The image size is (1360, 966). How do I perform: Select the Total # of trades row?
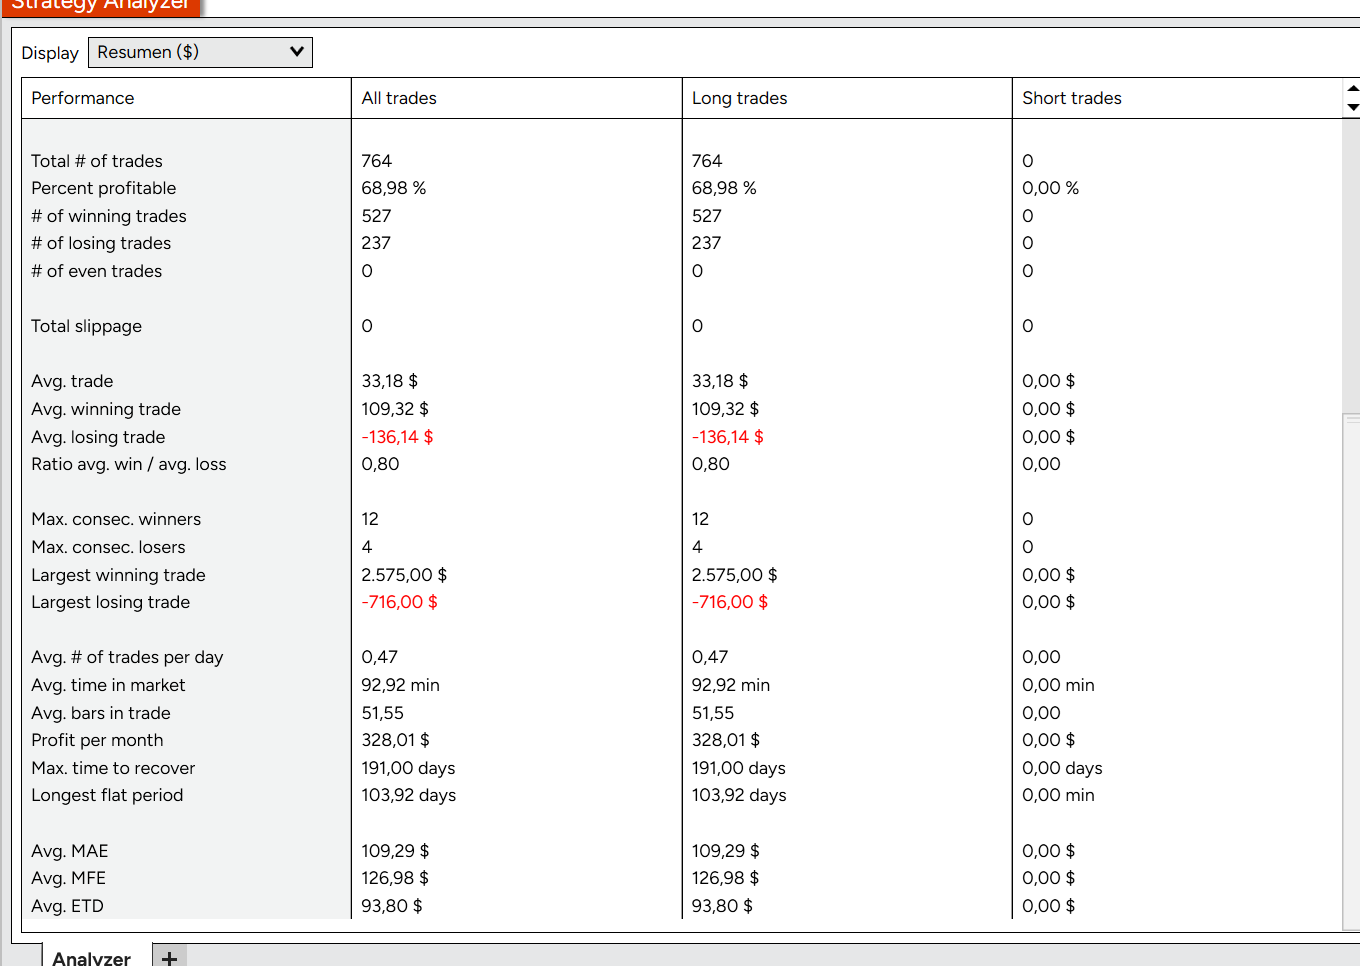[x=682, y=161]
